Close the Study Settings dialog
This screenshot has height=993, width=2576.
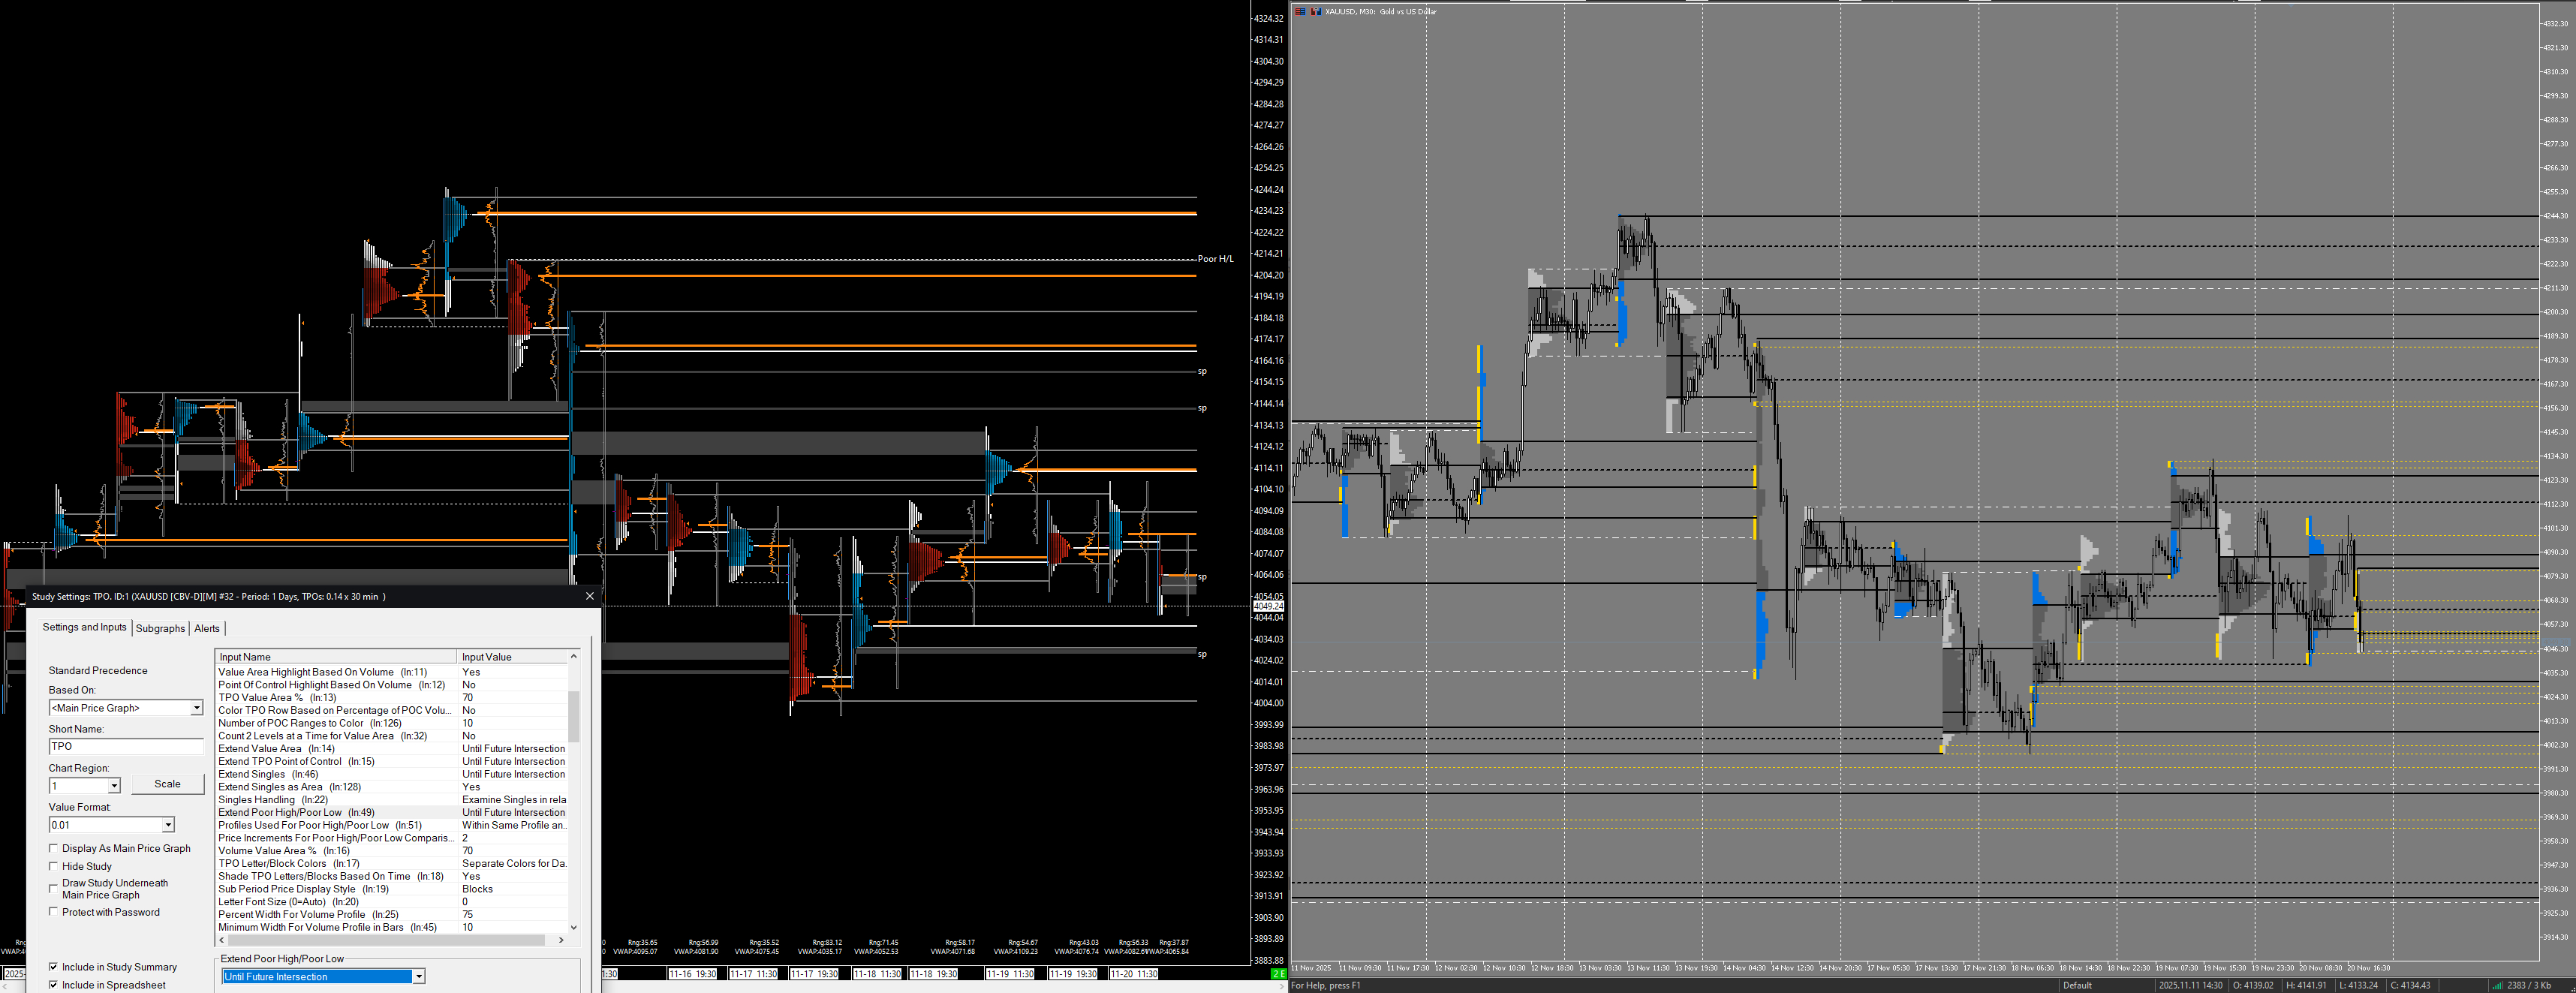pyautogui.click(x=590, y=596)
